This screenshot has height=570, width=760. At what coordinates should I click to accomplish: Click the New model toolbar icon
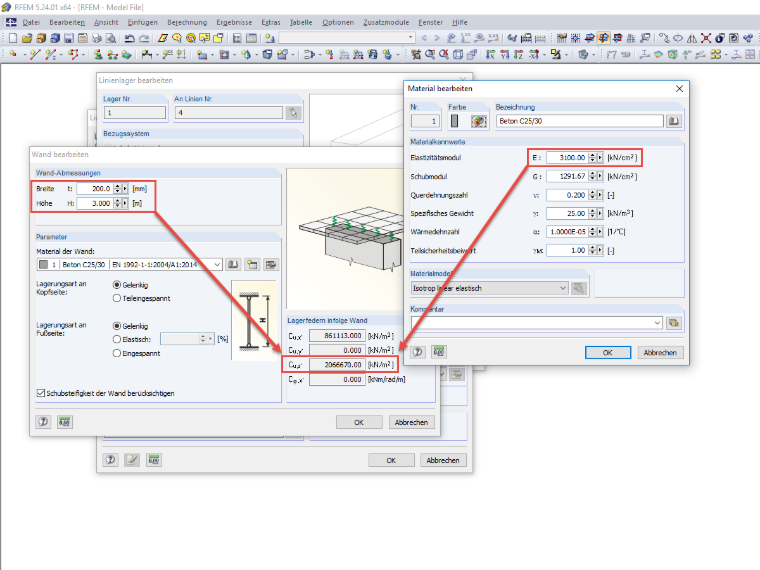13,38
